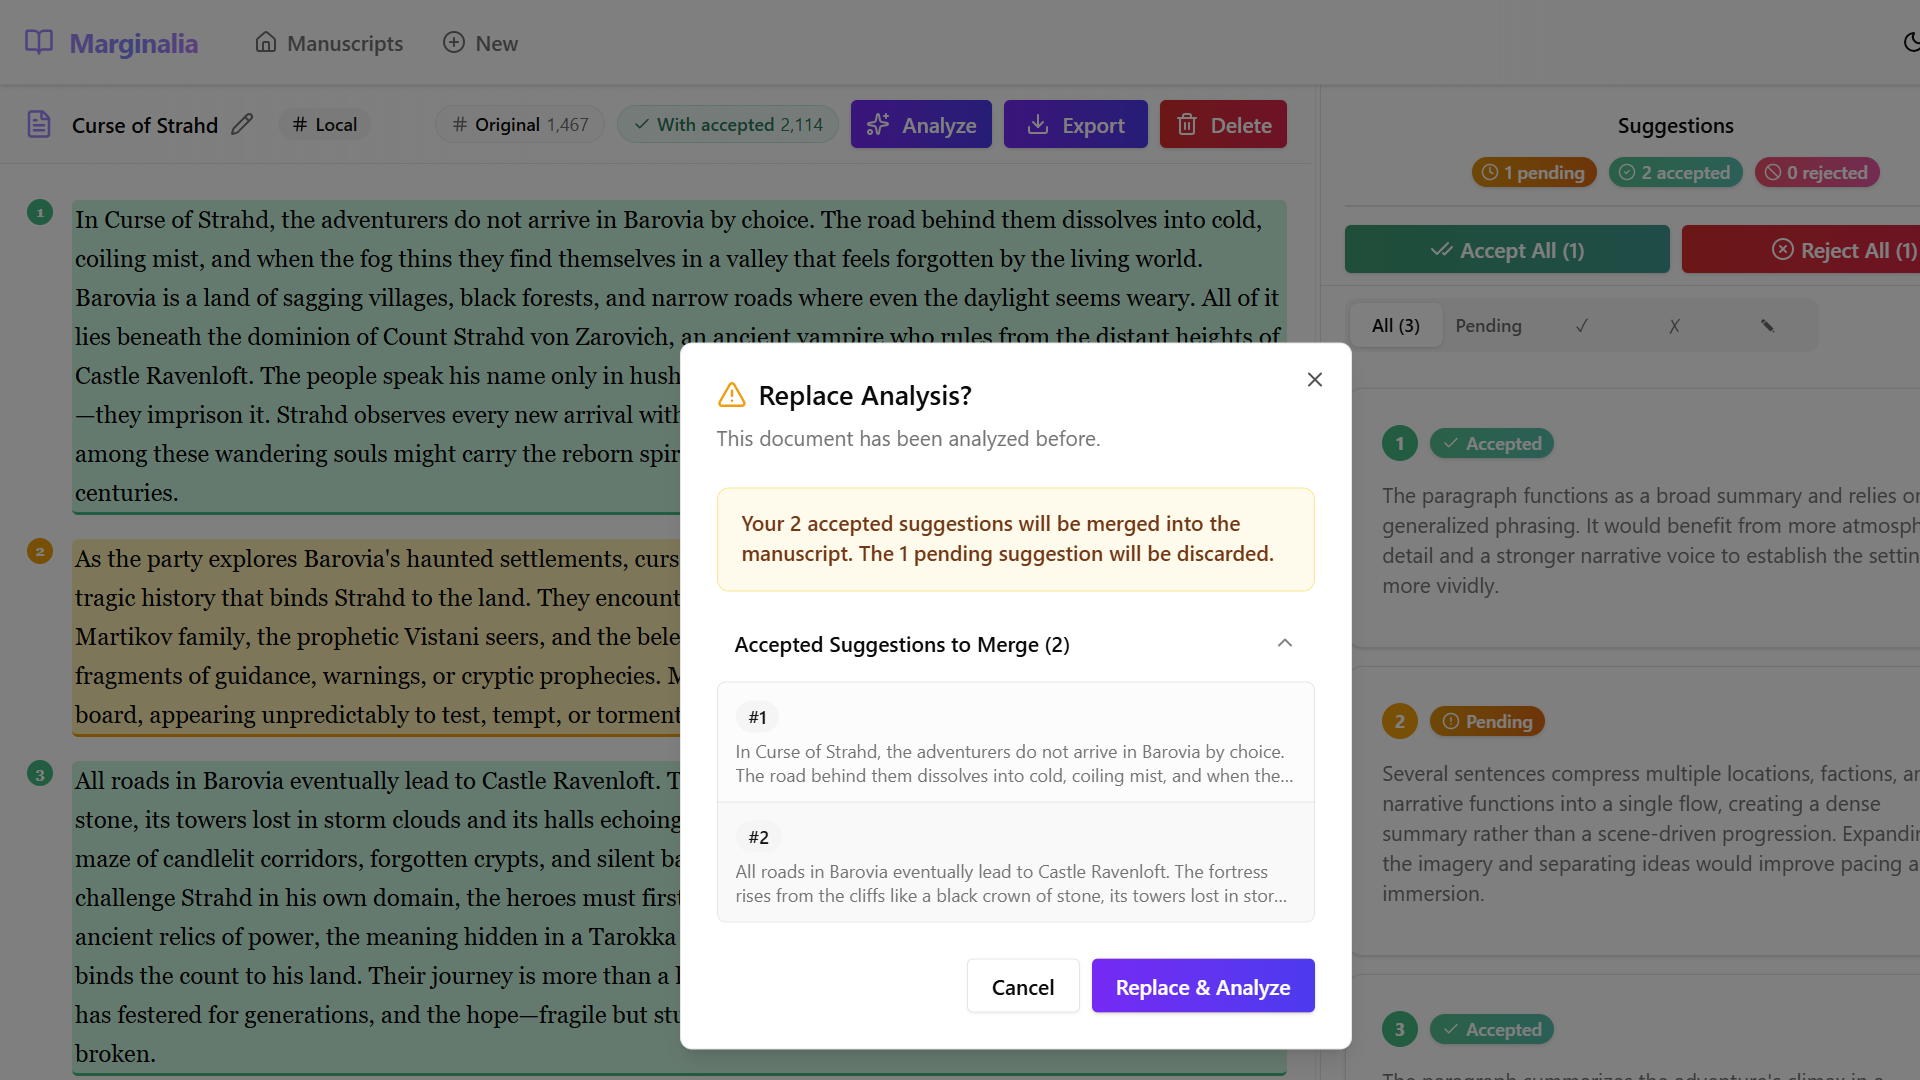Open the pencil edited filter tab
This screenshot has height=1080, width=1920.
1767,326
